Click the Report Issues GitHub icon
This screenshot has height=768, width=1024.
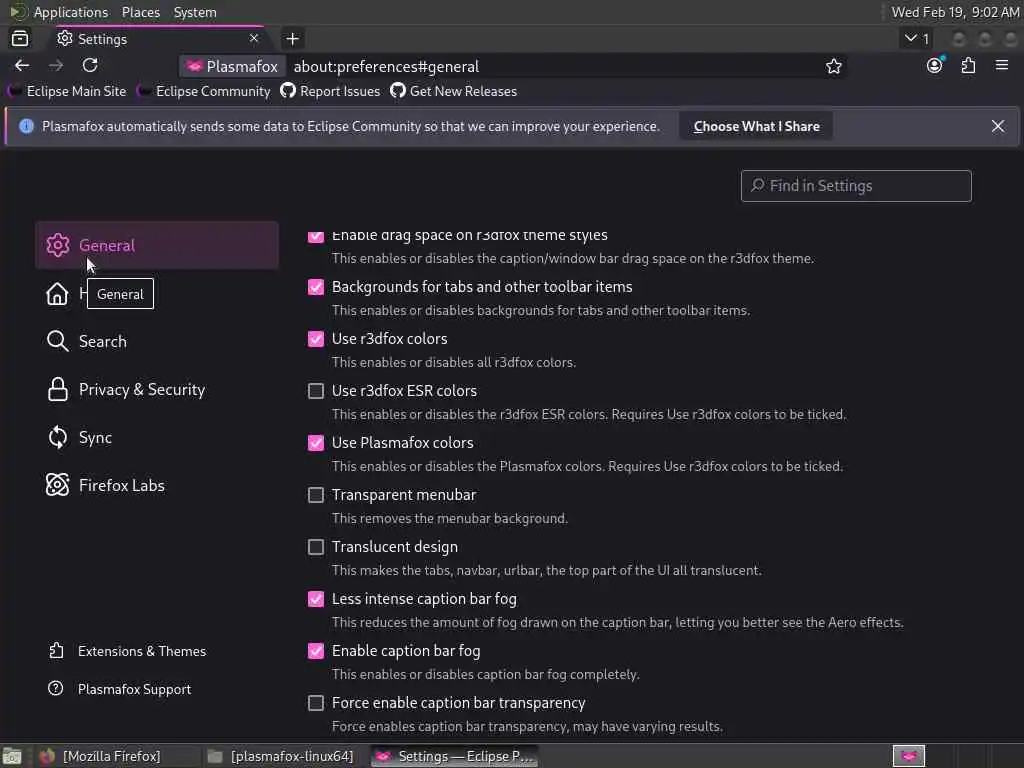(288, 91)
